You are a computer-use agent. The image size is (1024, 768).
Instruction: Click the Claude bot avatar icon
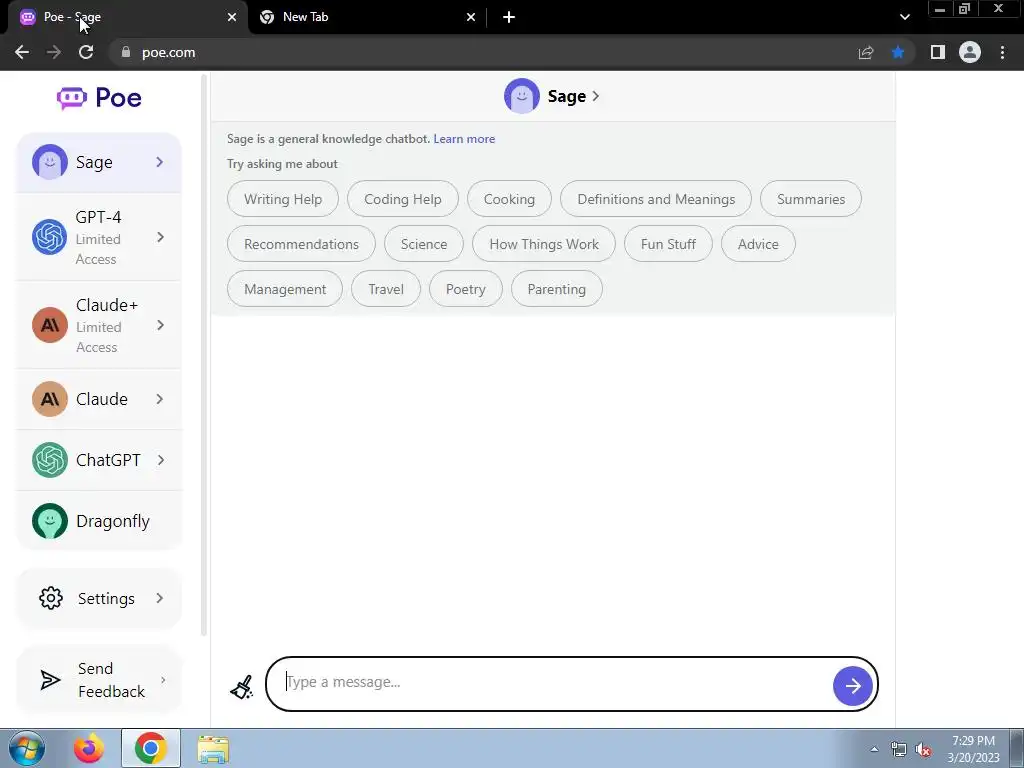tap(50, 399)
